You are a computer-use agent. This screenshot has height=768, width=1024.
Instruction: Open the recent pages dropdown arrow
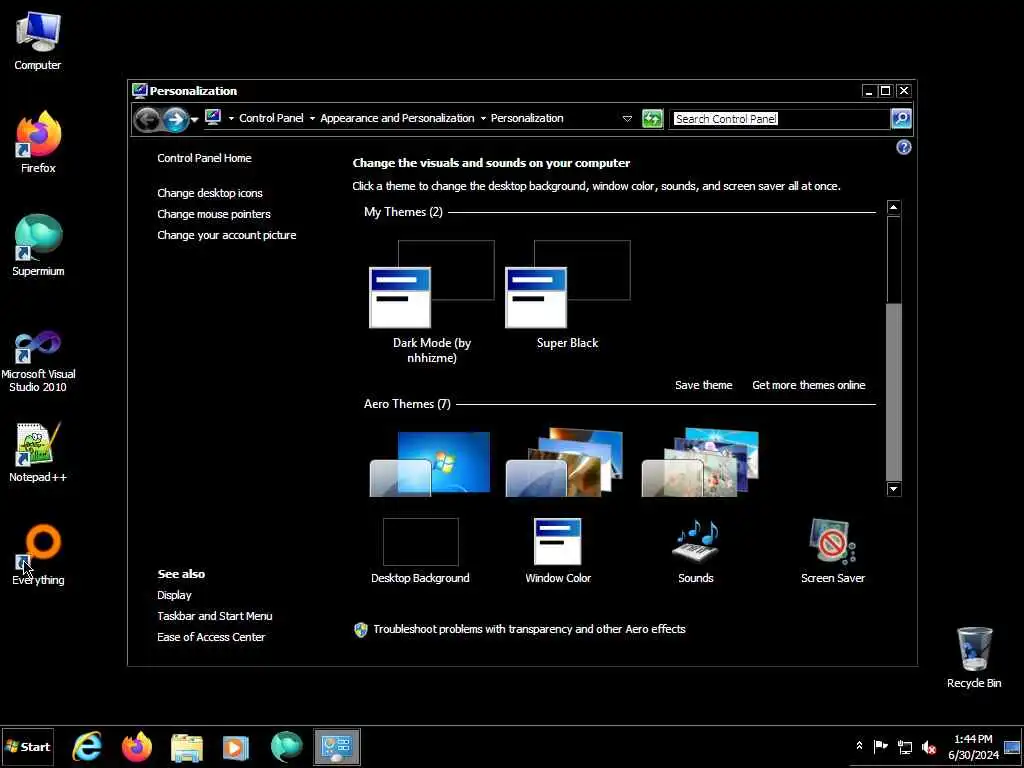pos(195,120)
